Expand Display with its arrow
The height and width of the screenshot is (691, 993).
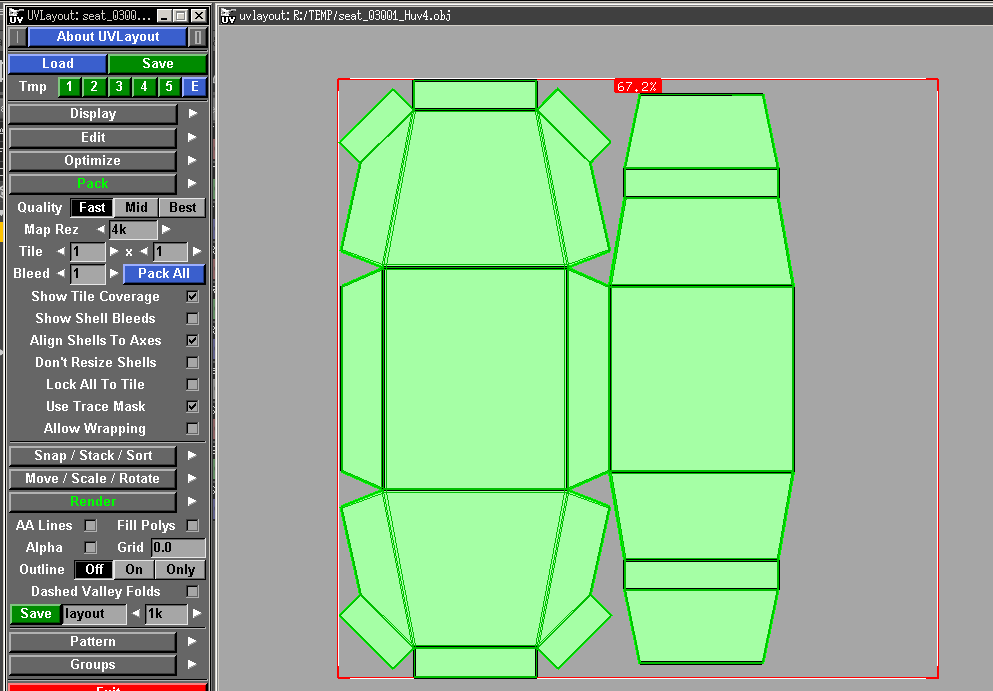[x=193, y=114]
